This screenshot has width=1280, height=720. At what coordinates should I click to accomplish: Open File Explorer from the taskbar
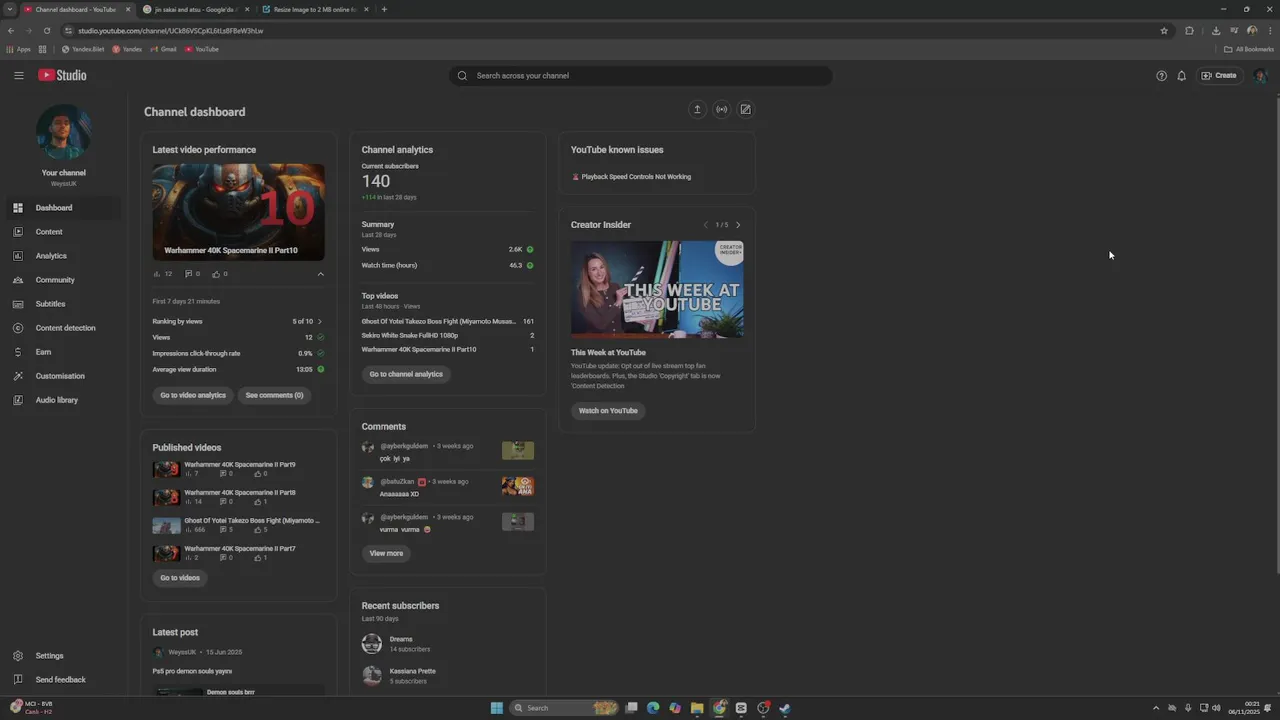pos(697,708)
